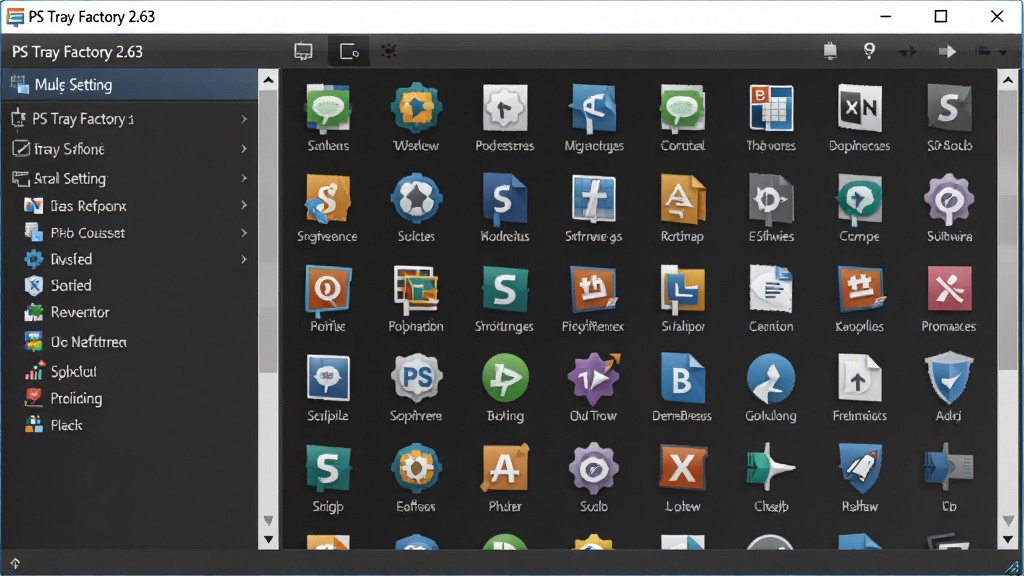
Task: Expand the Dvsfed row chevron
Action: click(x=244, y=259)
